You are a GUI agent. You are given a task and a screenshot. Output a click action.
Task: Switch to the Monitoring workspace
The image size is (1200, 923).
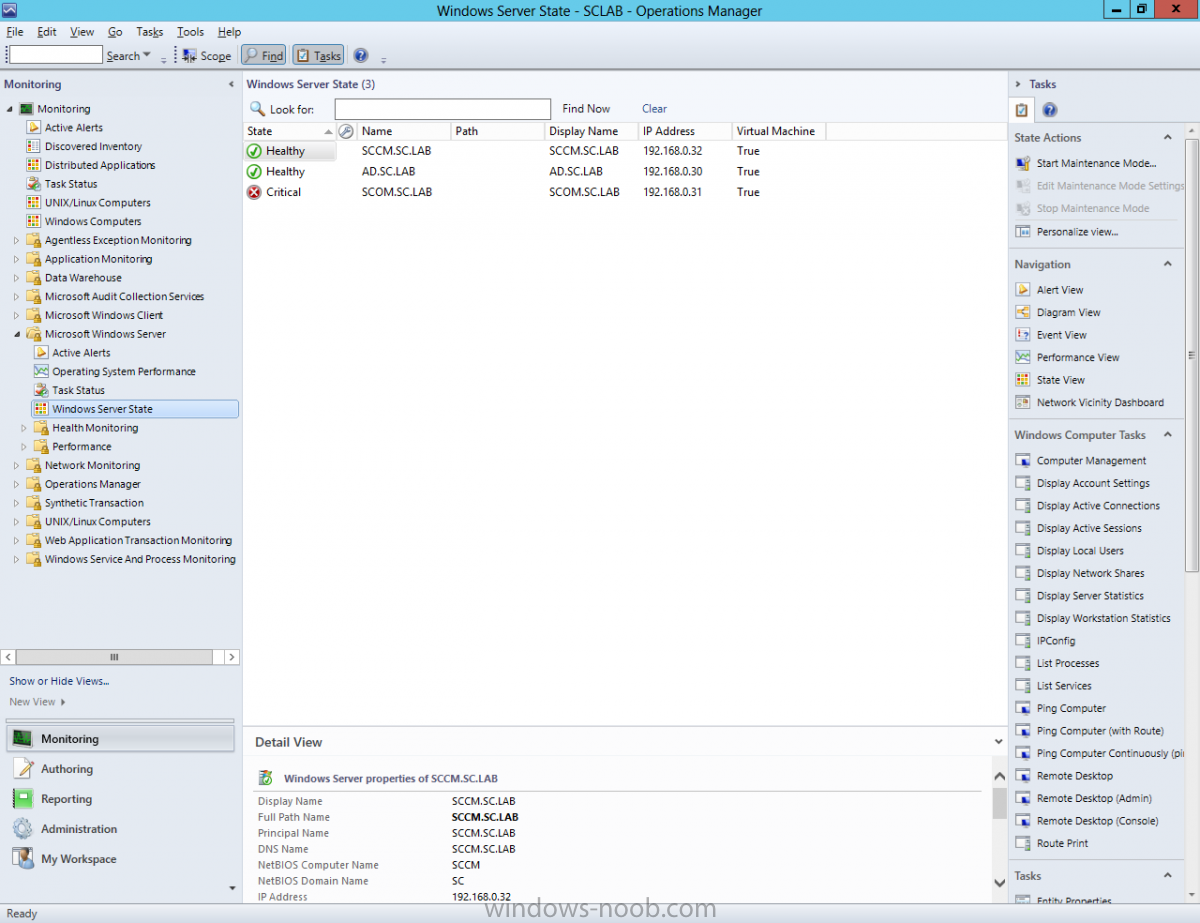(x=121, y=739)
